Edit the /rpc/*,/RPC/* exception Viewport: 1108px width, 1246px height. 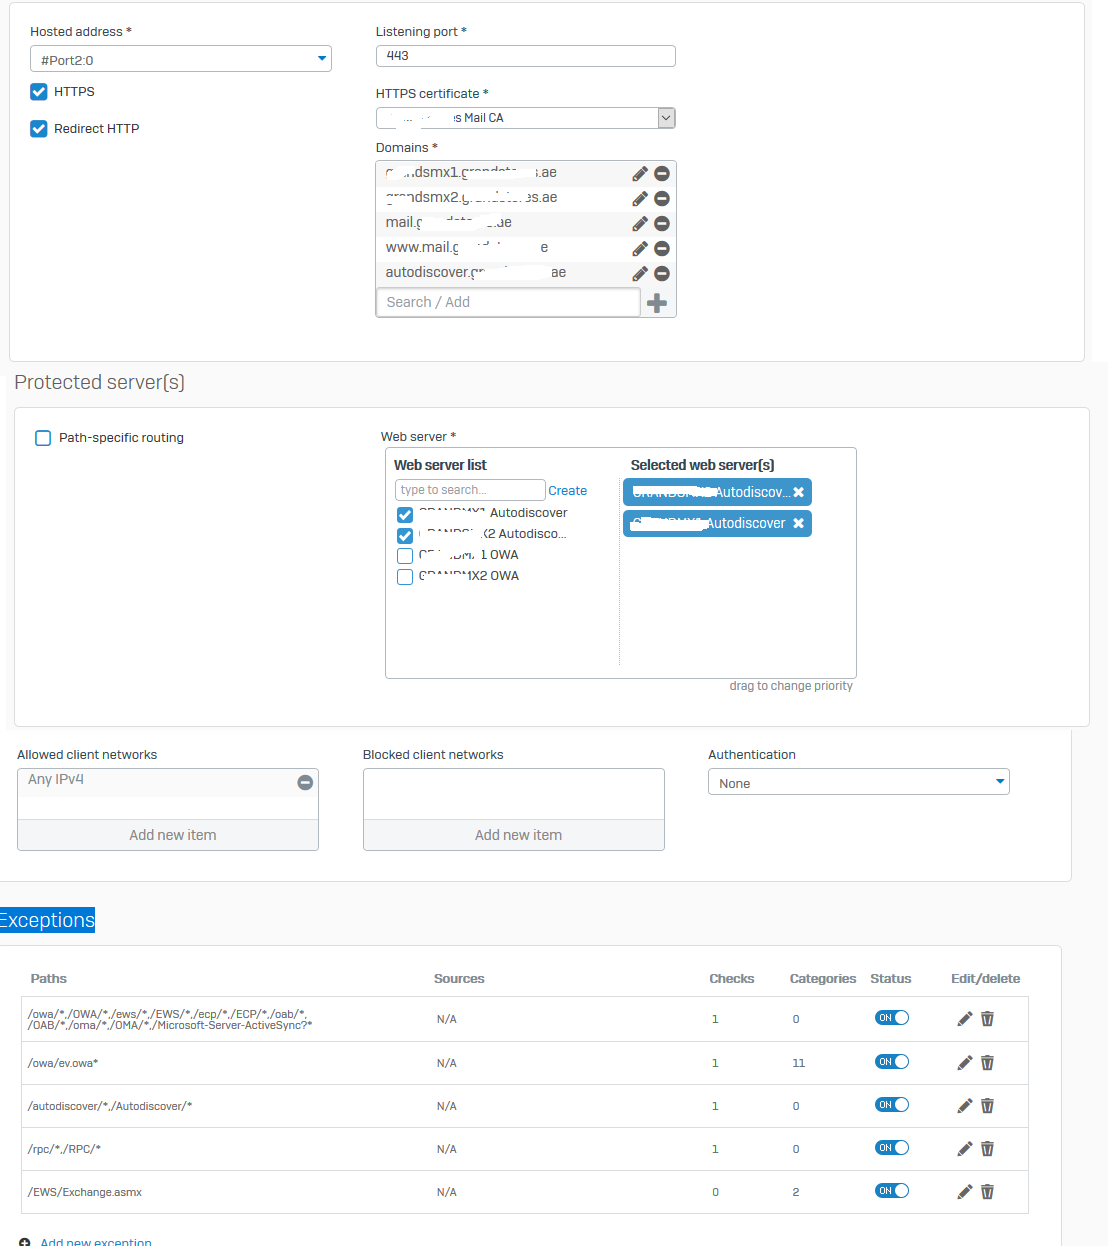[964, 1149]
